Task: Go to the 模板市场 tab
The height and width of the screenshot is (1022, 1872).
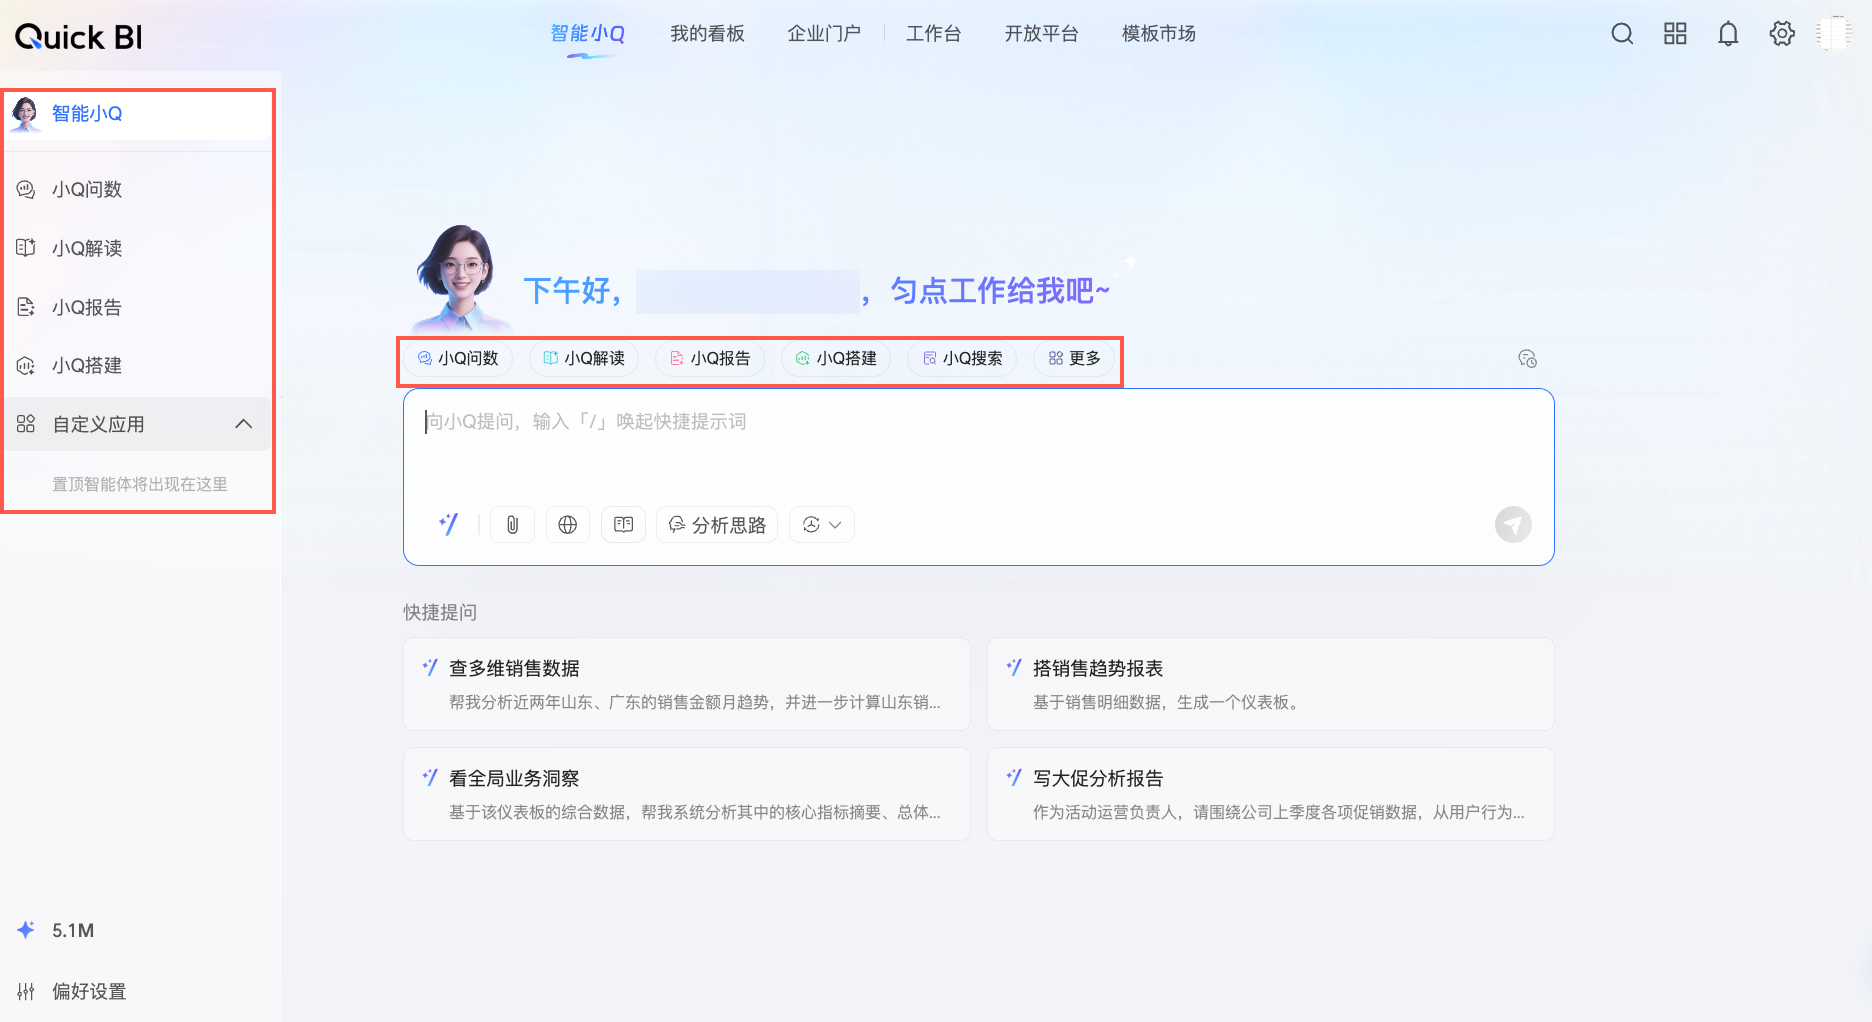Action: (x=1158, y=34)
